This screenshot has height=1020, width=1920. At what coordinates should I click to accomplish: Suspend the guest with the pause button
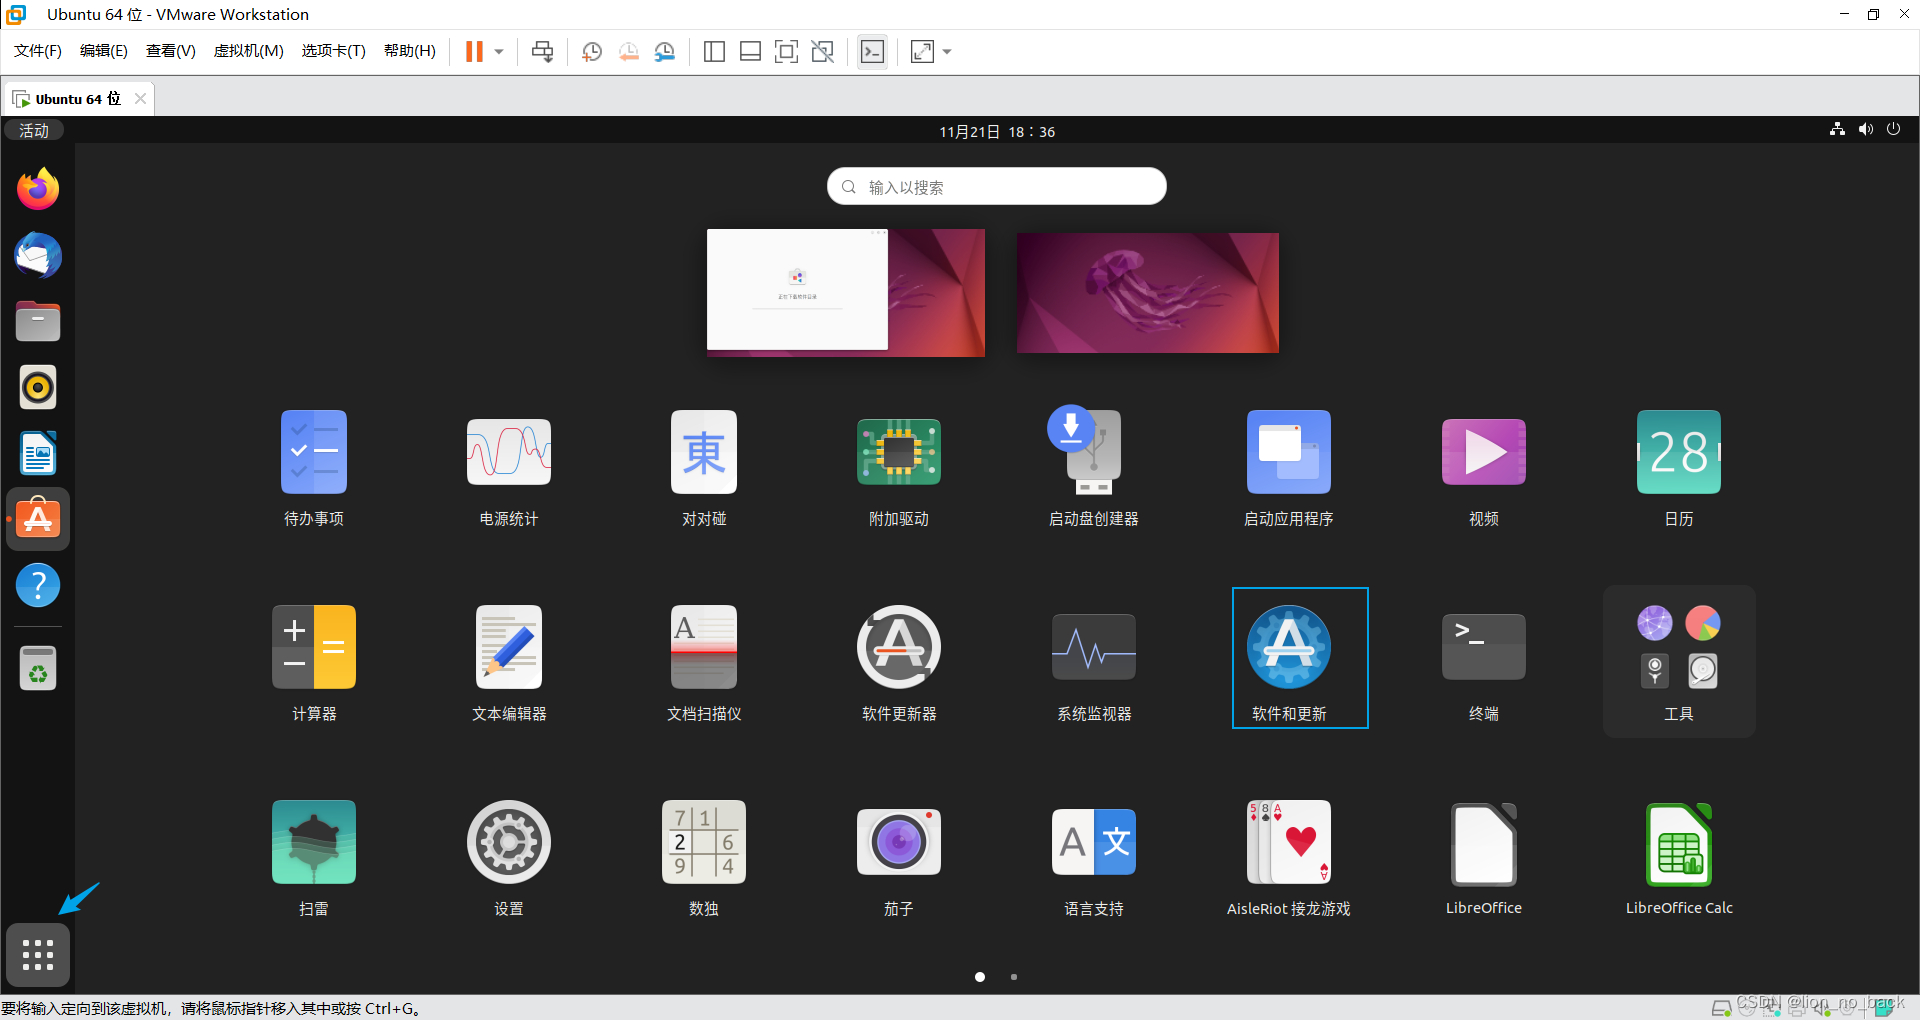click(475, 51)
